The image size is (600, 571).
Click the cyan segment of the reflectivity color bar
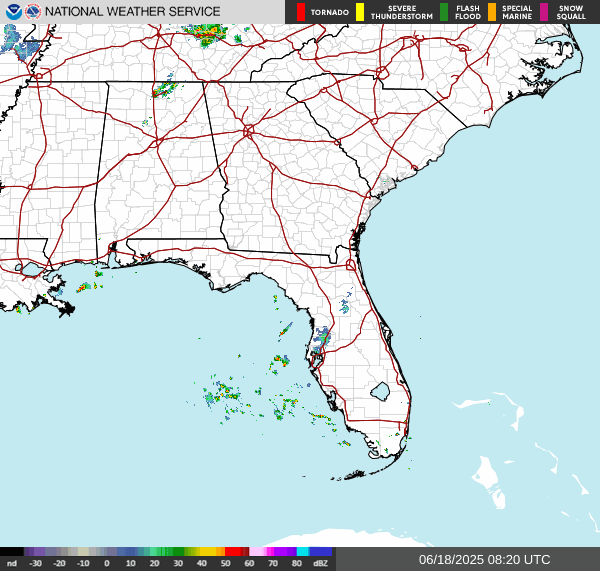coord(303,551)
